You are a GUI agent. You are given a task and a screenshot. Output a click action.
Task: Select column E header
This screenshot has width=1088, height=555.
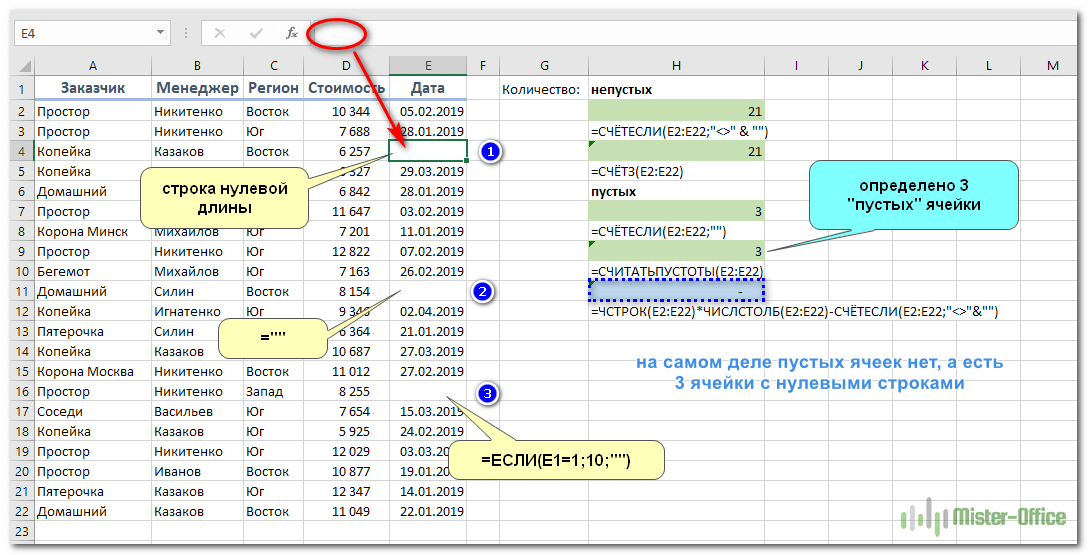[428, 66]
